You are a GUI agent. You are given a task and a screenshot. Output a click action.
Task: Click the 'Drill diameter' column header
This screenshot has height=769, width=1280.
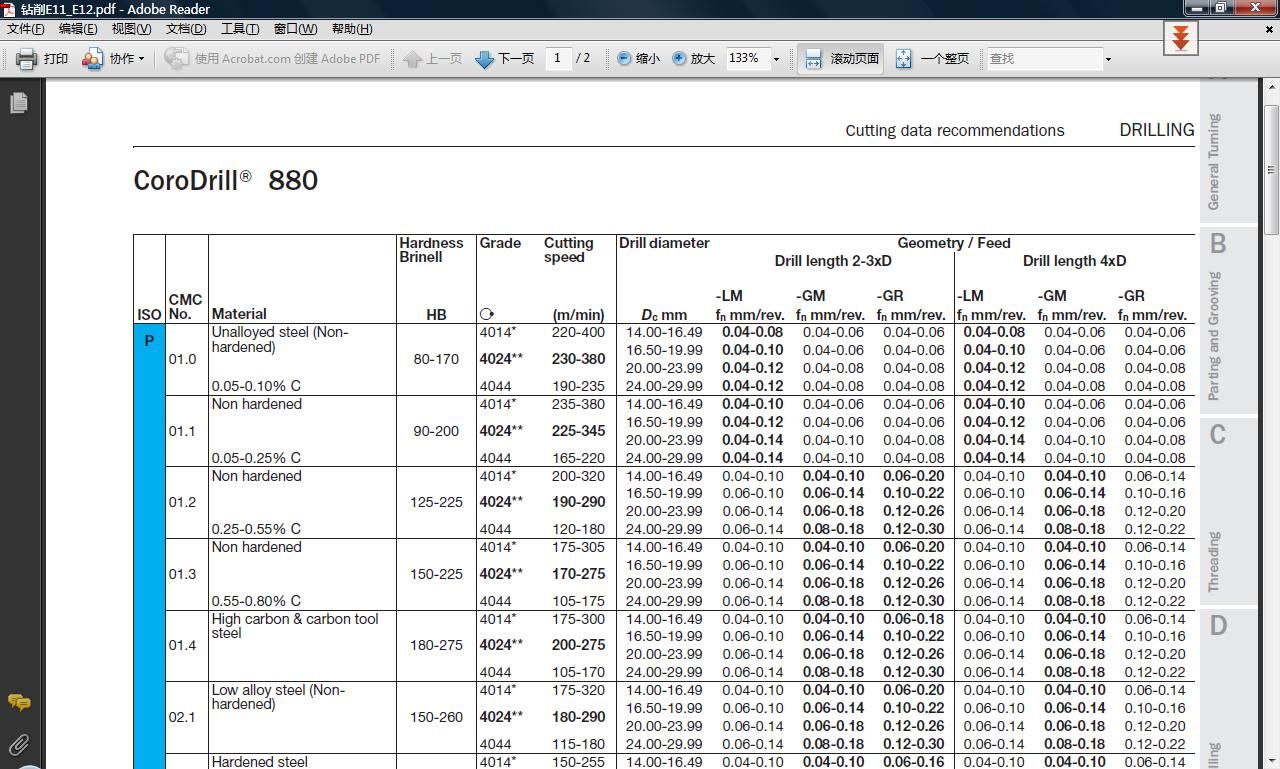pos(664,243)
